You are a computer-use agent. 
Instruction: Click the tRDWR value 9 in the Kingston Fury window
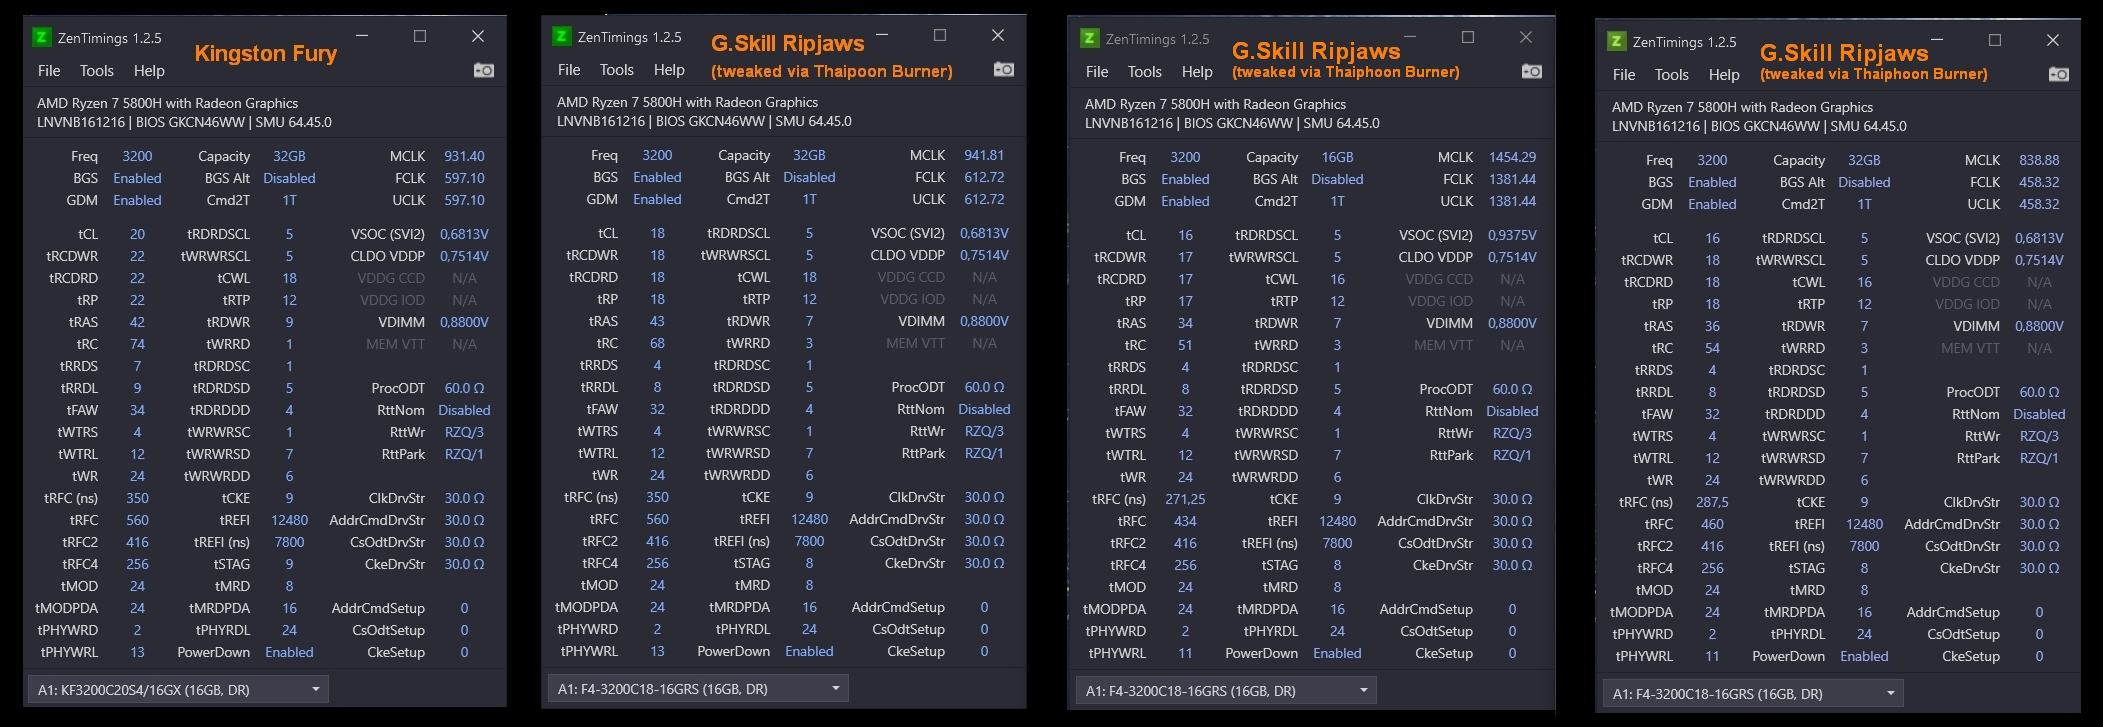pyautogui.click(x=289, y=322)
